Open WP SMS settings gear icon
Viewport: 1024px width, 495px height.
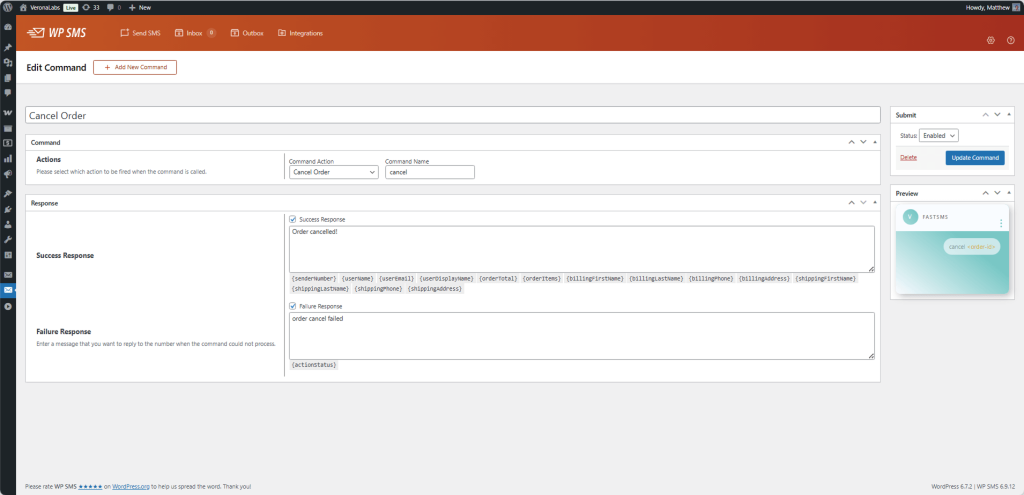pos(990,41)
